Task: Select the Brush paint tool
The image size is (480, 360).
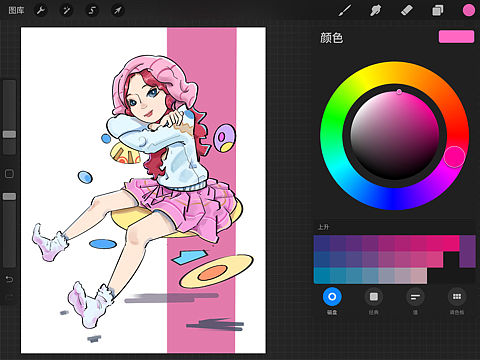Action: (x=345, y=10)
